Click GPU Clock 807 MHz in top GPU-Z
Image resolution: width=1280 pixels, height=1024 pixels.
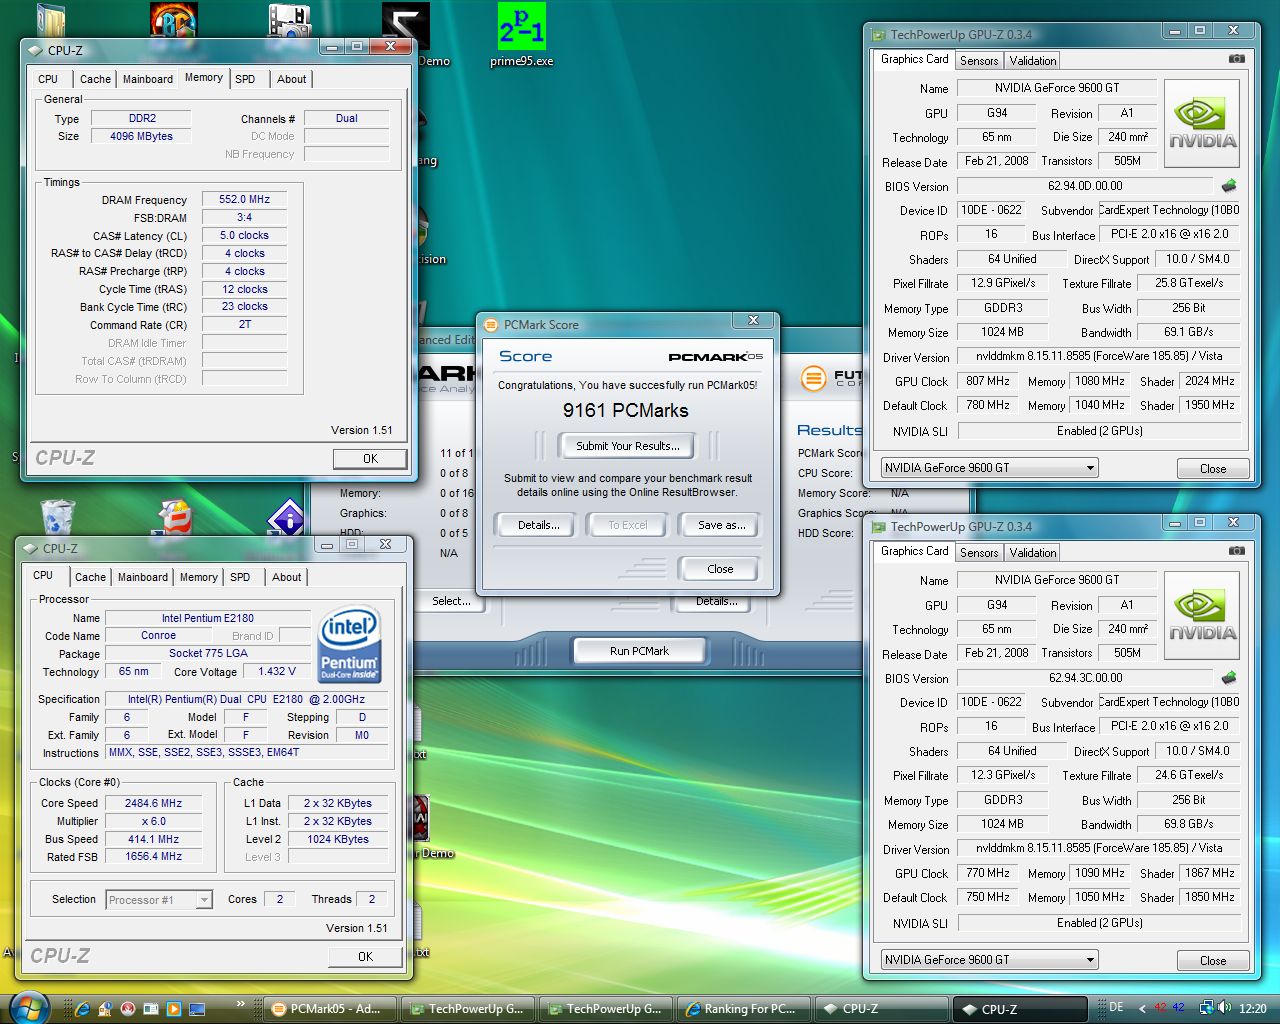point(988,381)
